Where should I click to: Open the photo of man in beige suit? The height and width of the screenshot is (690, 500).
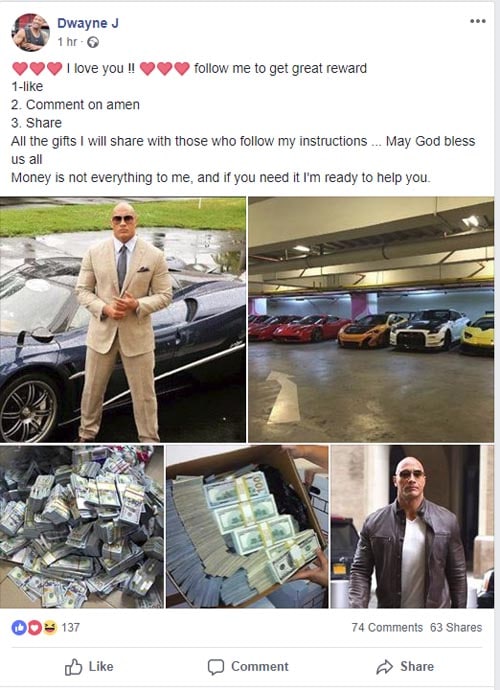(x=123, y=319)
